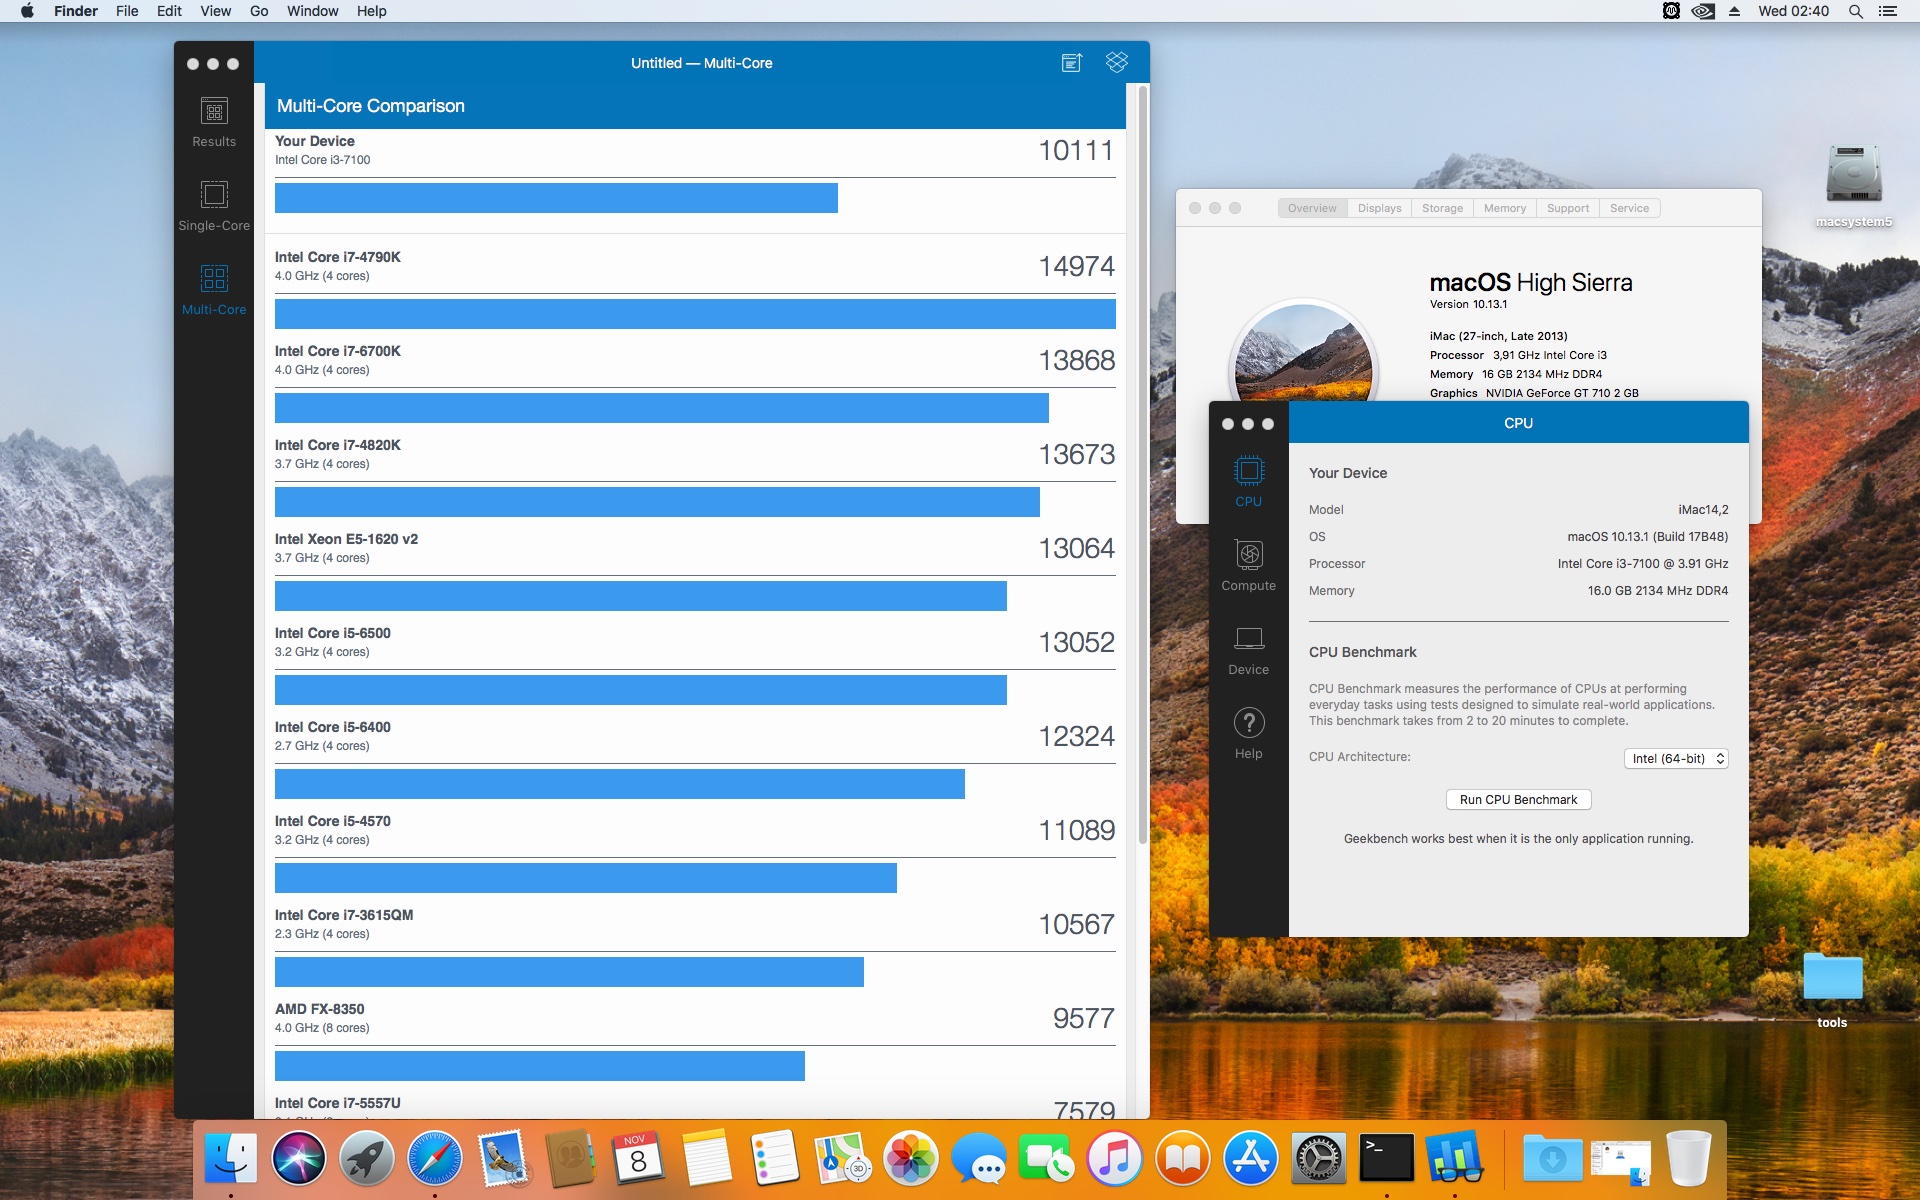
Task: Click the Dropbox icon in results title bar
Action: (x=1116, y=63)
